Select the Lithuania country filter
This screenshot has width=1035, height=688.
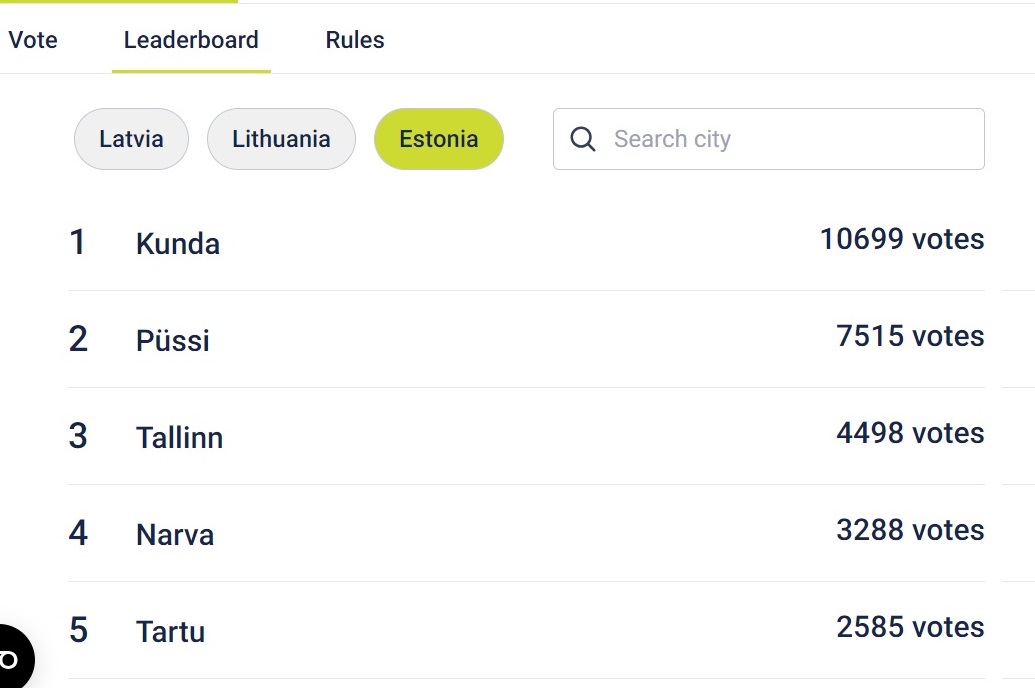click(x=281, y=139)
